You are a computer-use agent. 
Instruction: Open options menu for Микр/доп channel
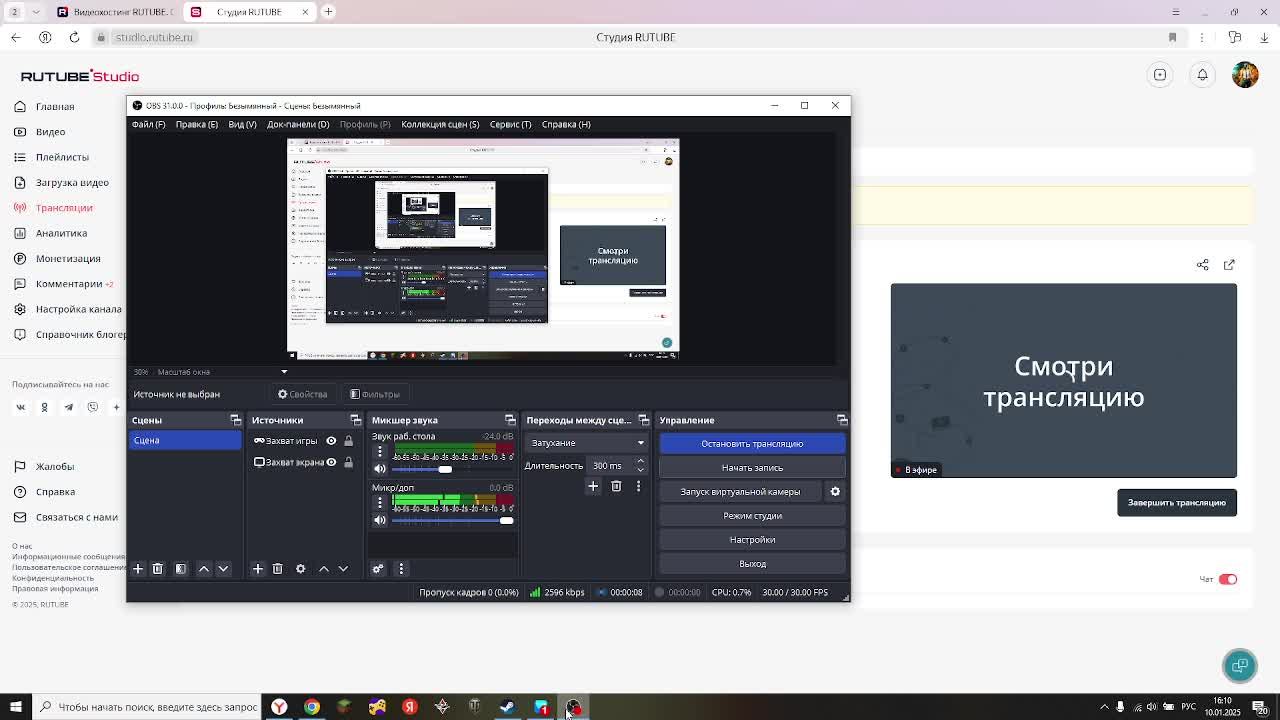click(x=379, y=502)
